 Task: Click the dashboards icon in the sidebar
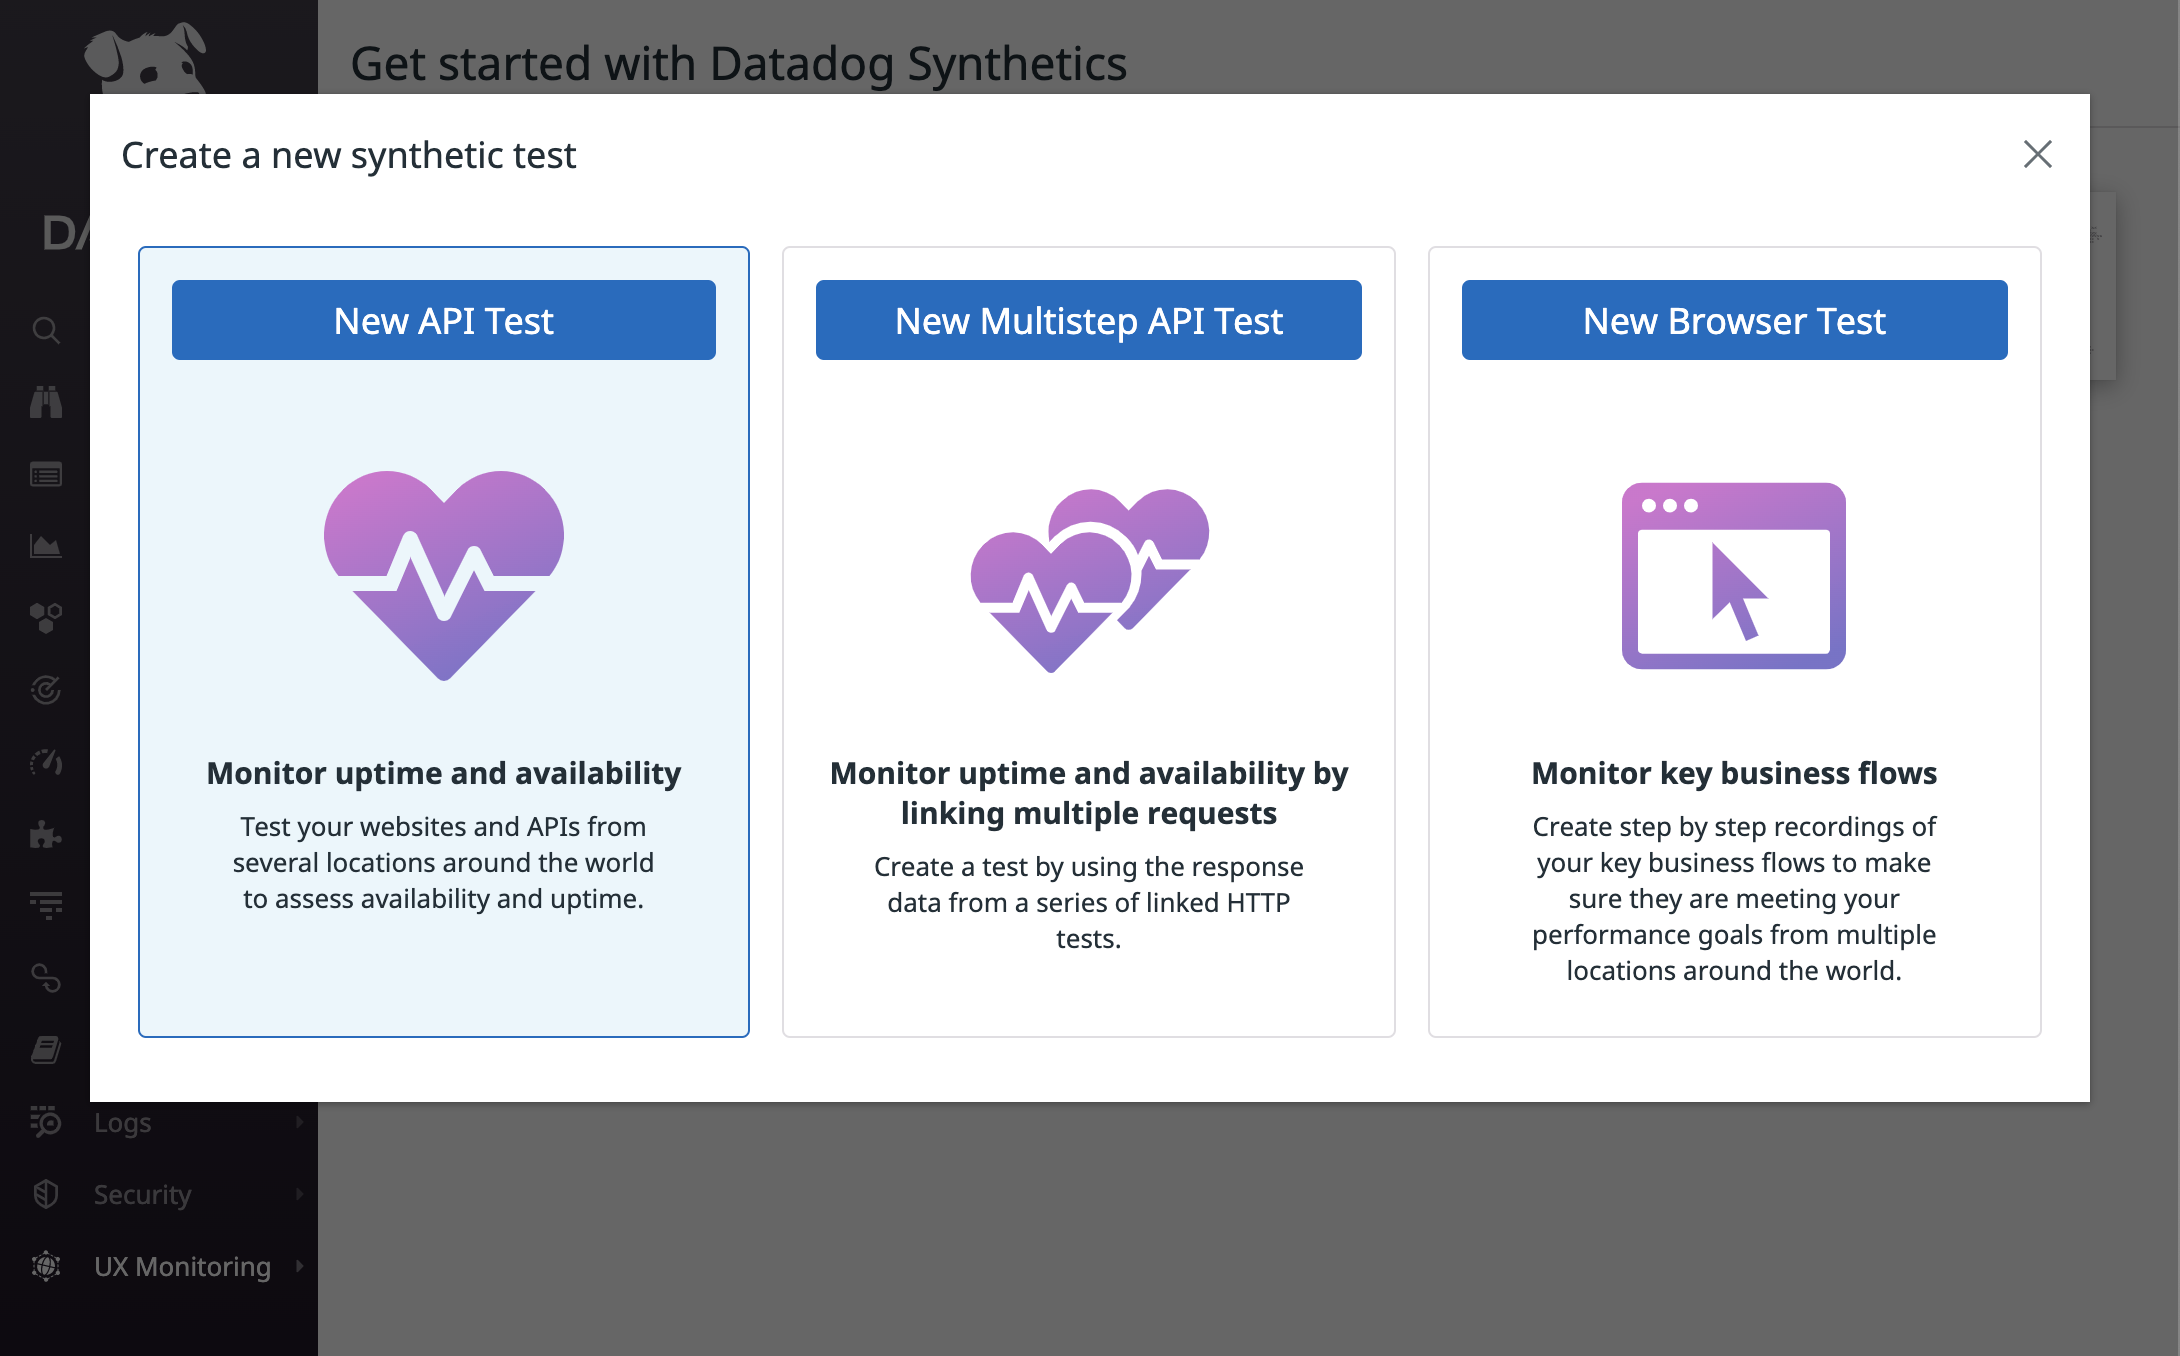[44, 476]
